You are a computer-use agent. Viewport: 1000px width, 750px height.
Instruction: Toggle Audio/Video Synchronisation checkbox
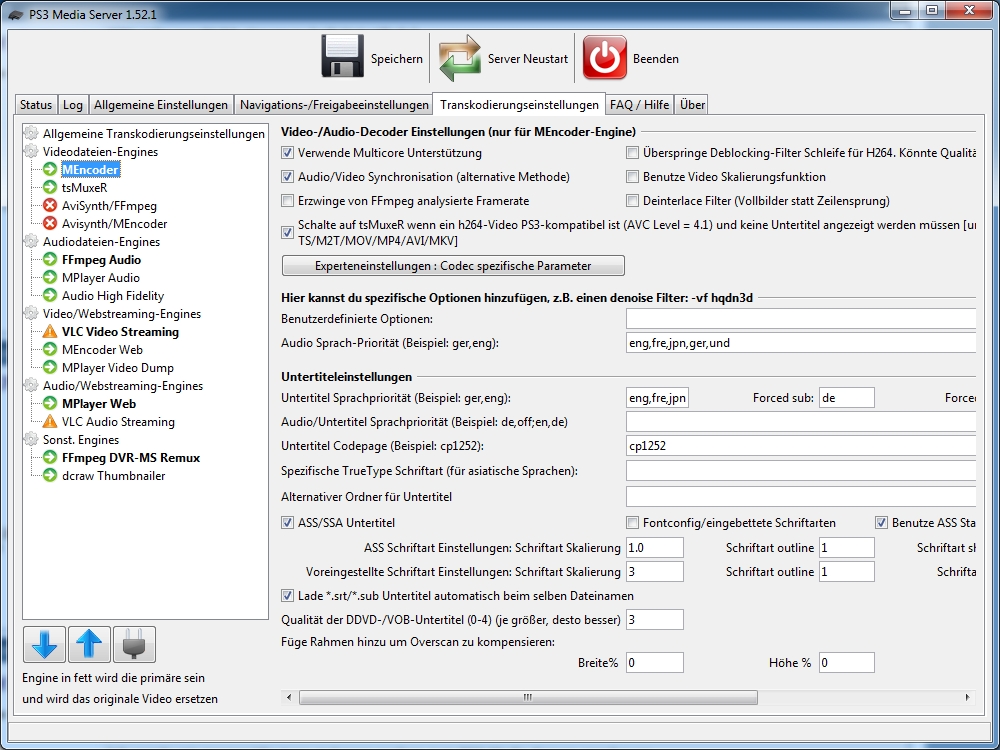(x=288, y=177)
